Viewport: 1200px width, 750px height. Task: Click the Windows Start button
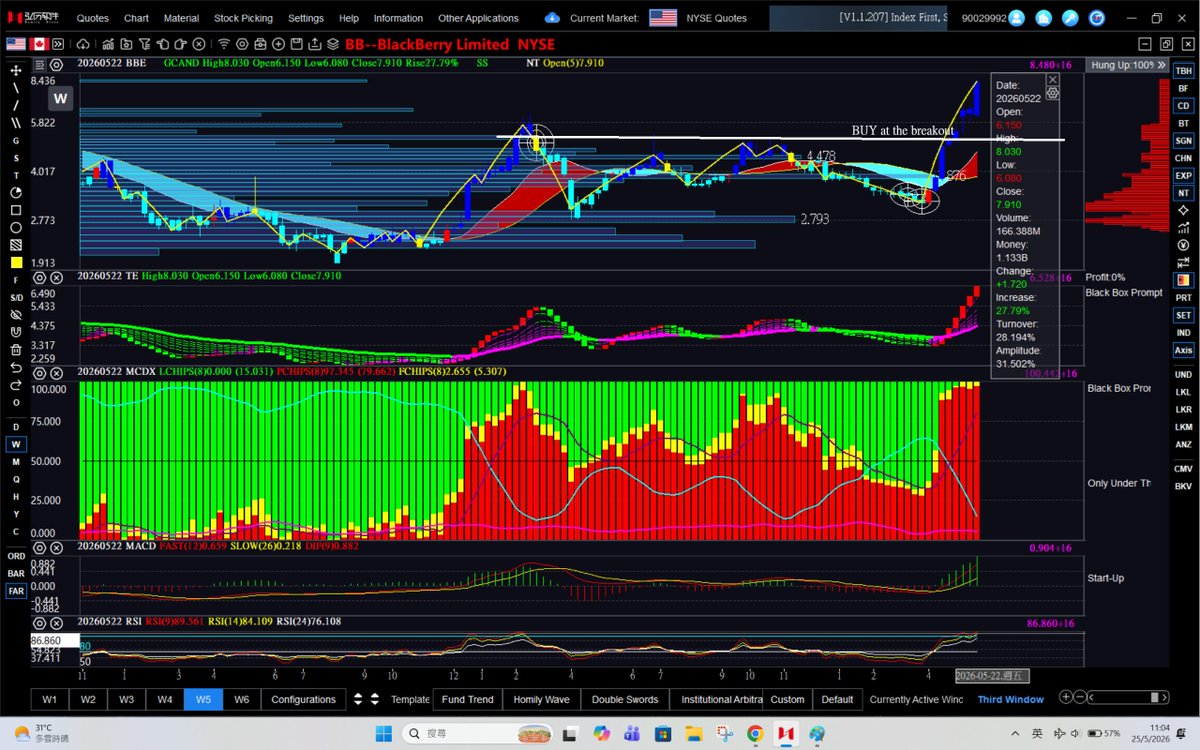(x=384, y=734)
